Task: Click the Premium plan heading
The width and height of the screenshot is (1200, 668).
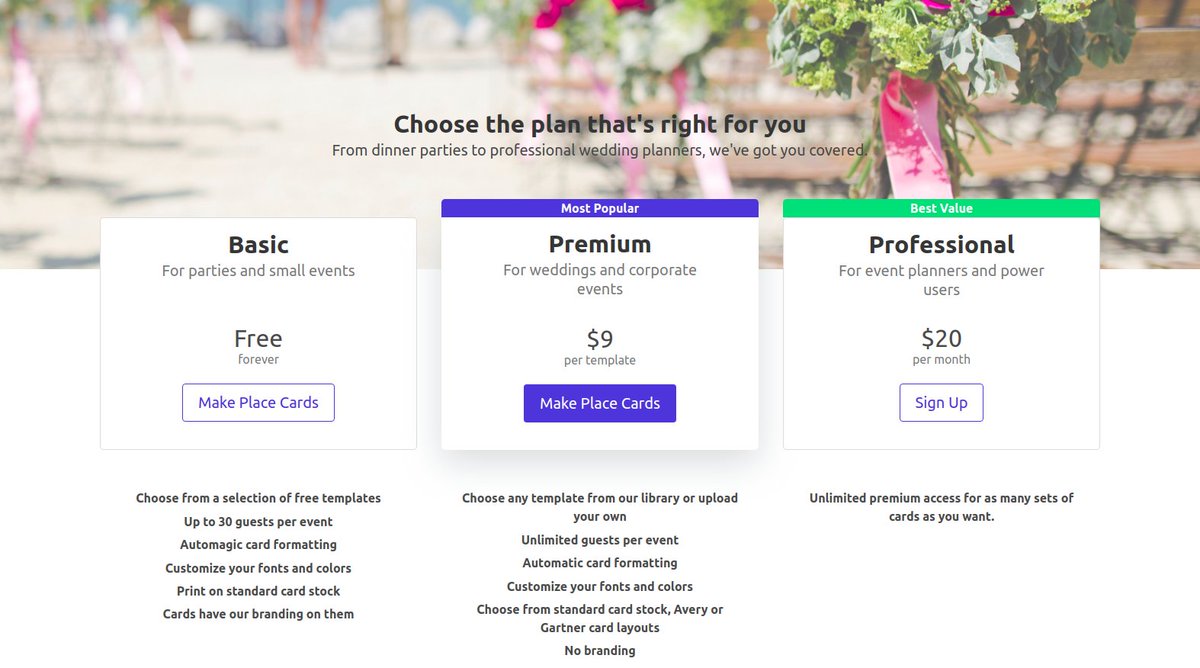Action: (x=600, y=245)
